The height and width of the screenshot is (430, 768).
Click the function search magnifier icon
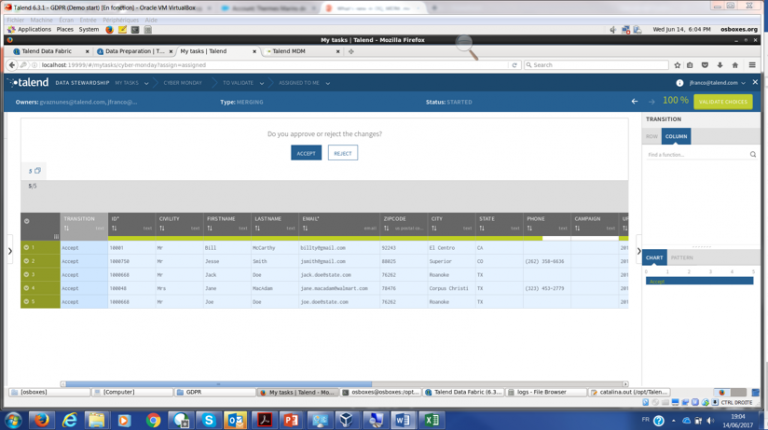point(753,155)
